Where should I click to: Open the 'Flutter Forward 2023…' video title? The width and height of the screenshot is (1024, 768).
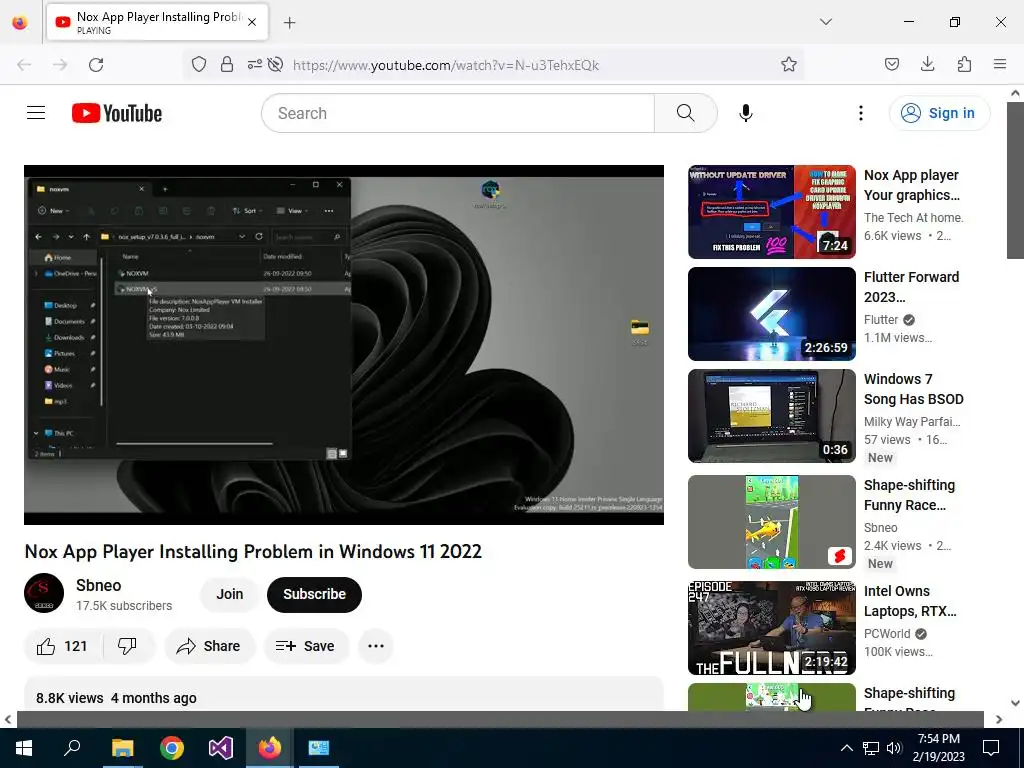click(x=912, y=287)
